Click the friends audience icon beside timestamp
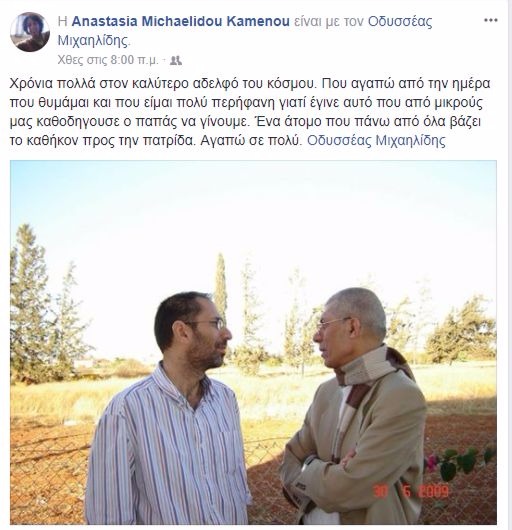512x530 pixels. tap(176, 61)
